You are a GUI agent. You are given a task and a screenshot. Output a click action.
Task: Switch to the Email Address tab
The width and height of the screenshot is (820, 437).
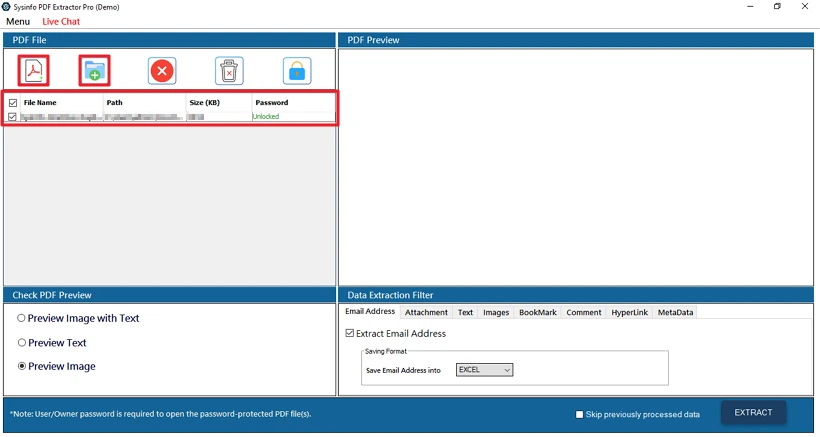coord(370,312)
